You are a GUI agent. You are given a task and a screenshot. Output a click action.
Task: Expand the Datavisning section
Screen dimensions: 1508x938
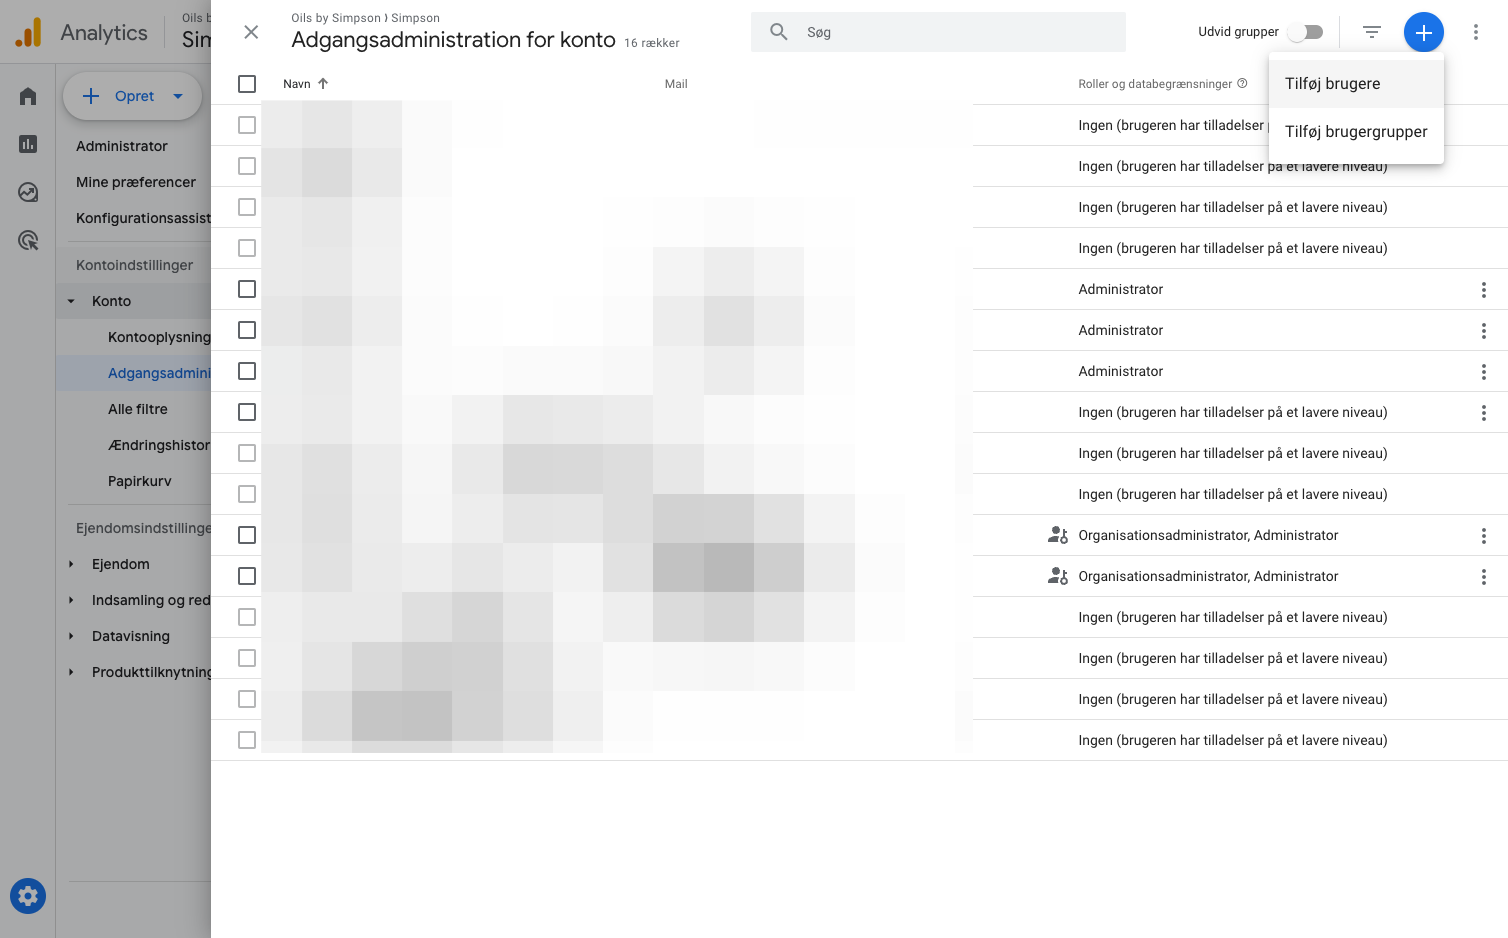(71, 636)
